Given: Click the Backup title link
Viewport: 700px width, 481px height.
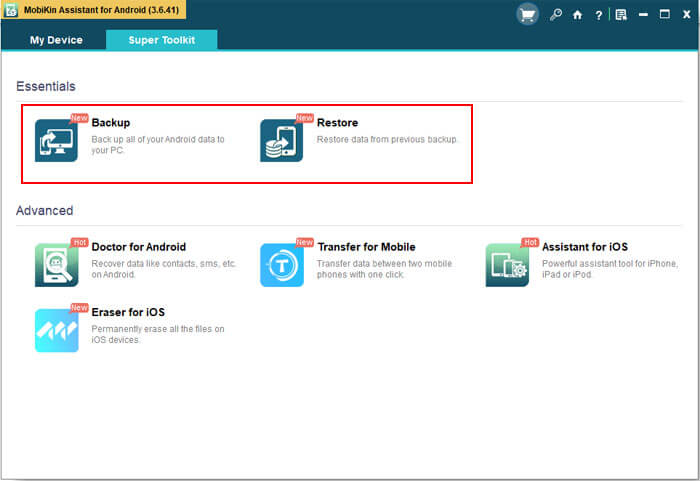Looking at the screenshot, I should (111, 123).
